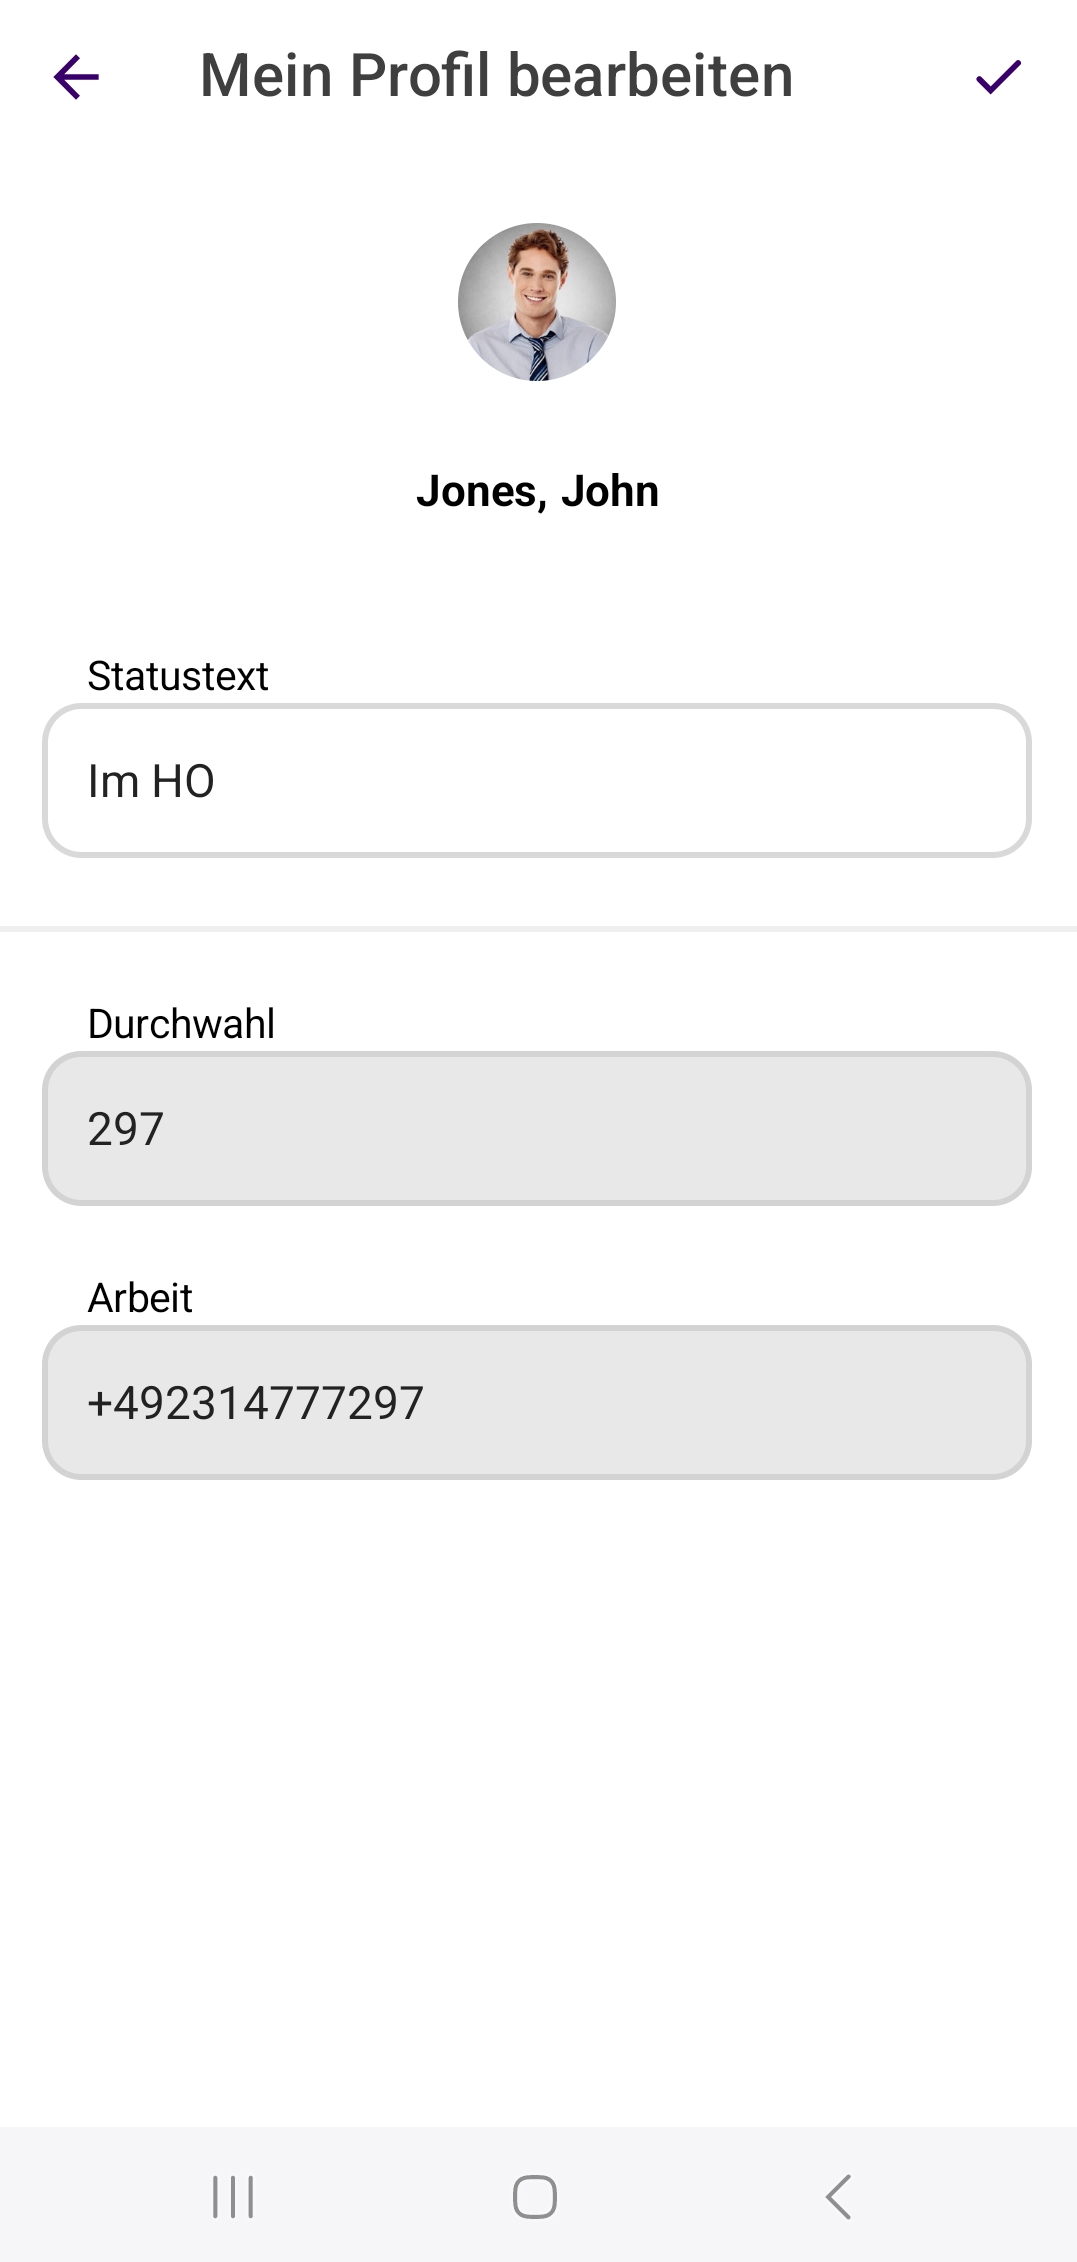Tap the Android system back chevron
The image size is (1077, 2262).
838,2196
